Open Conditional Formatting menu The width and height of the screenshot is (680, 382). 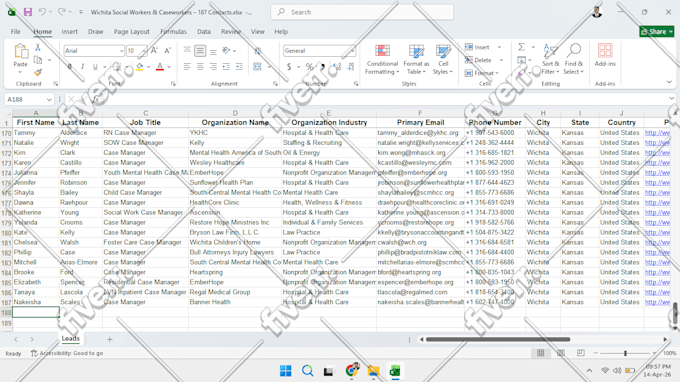[382, 59]
